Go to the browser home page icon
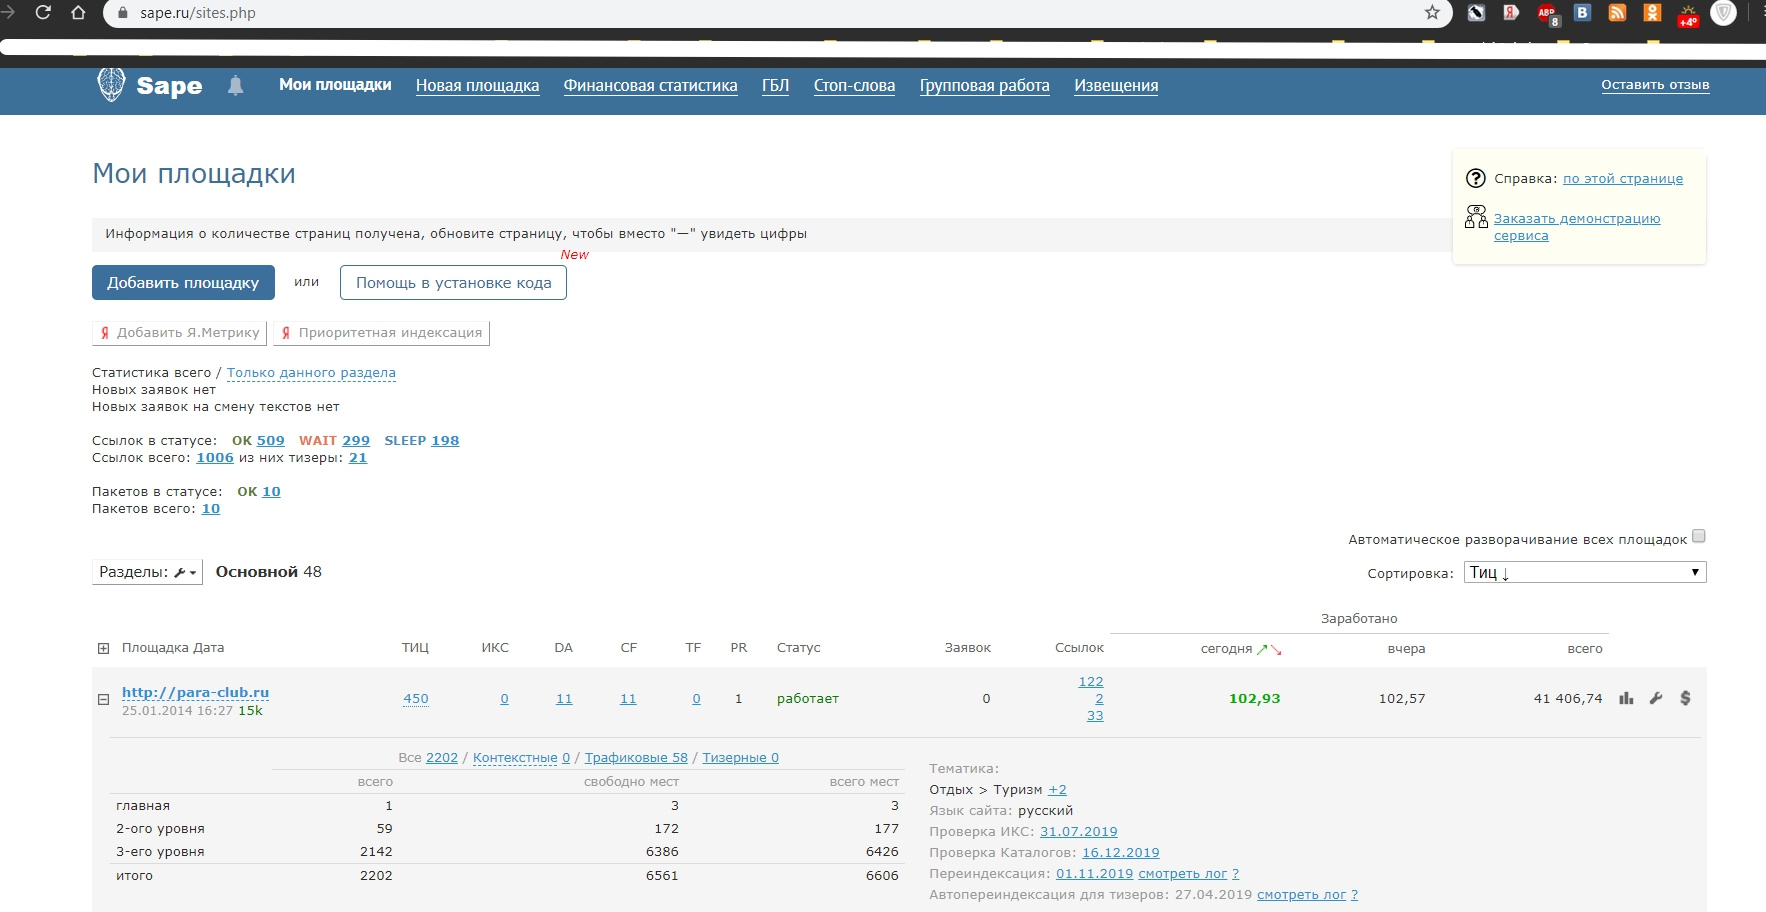 79,12
